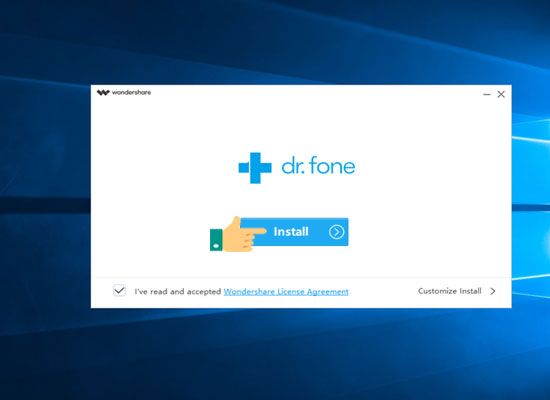Click the blue dr.fone cross logo
This screenshot has width=550, height=400.
click(x=255, y=168)
